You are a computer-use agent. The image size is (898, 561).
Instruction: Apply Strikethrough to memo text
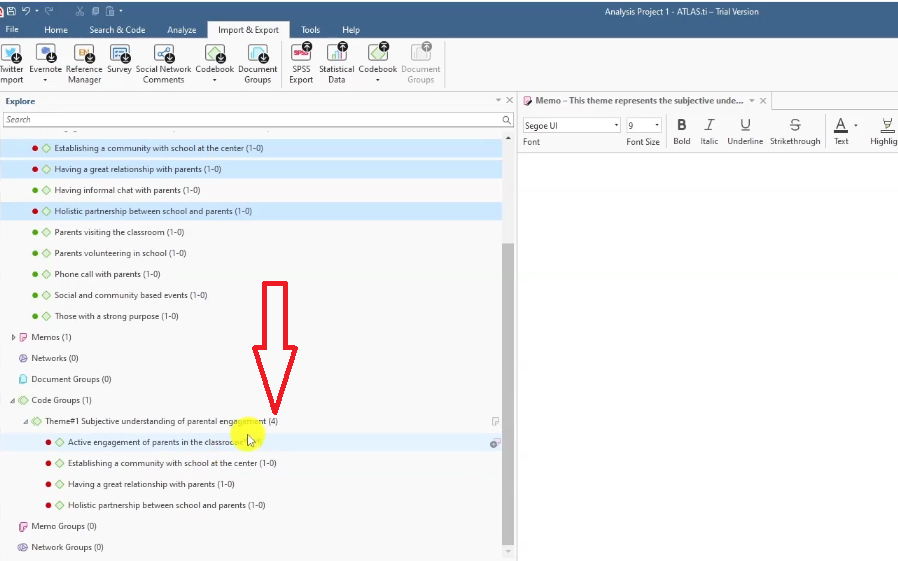tap(795, 125)
